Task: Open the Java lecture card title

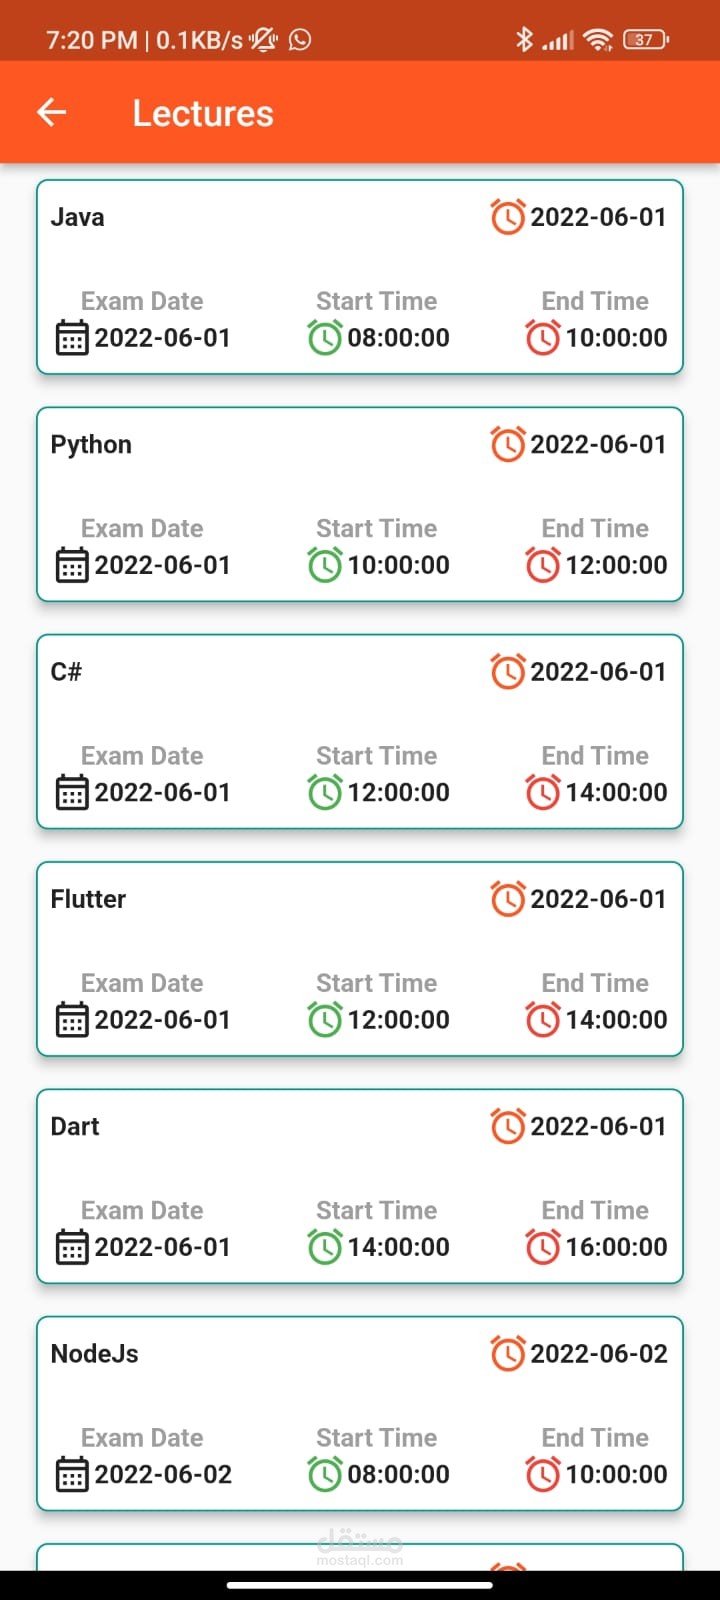Action: pyautogui.click(x=78, y=217)
